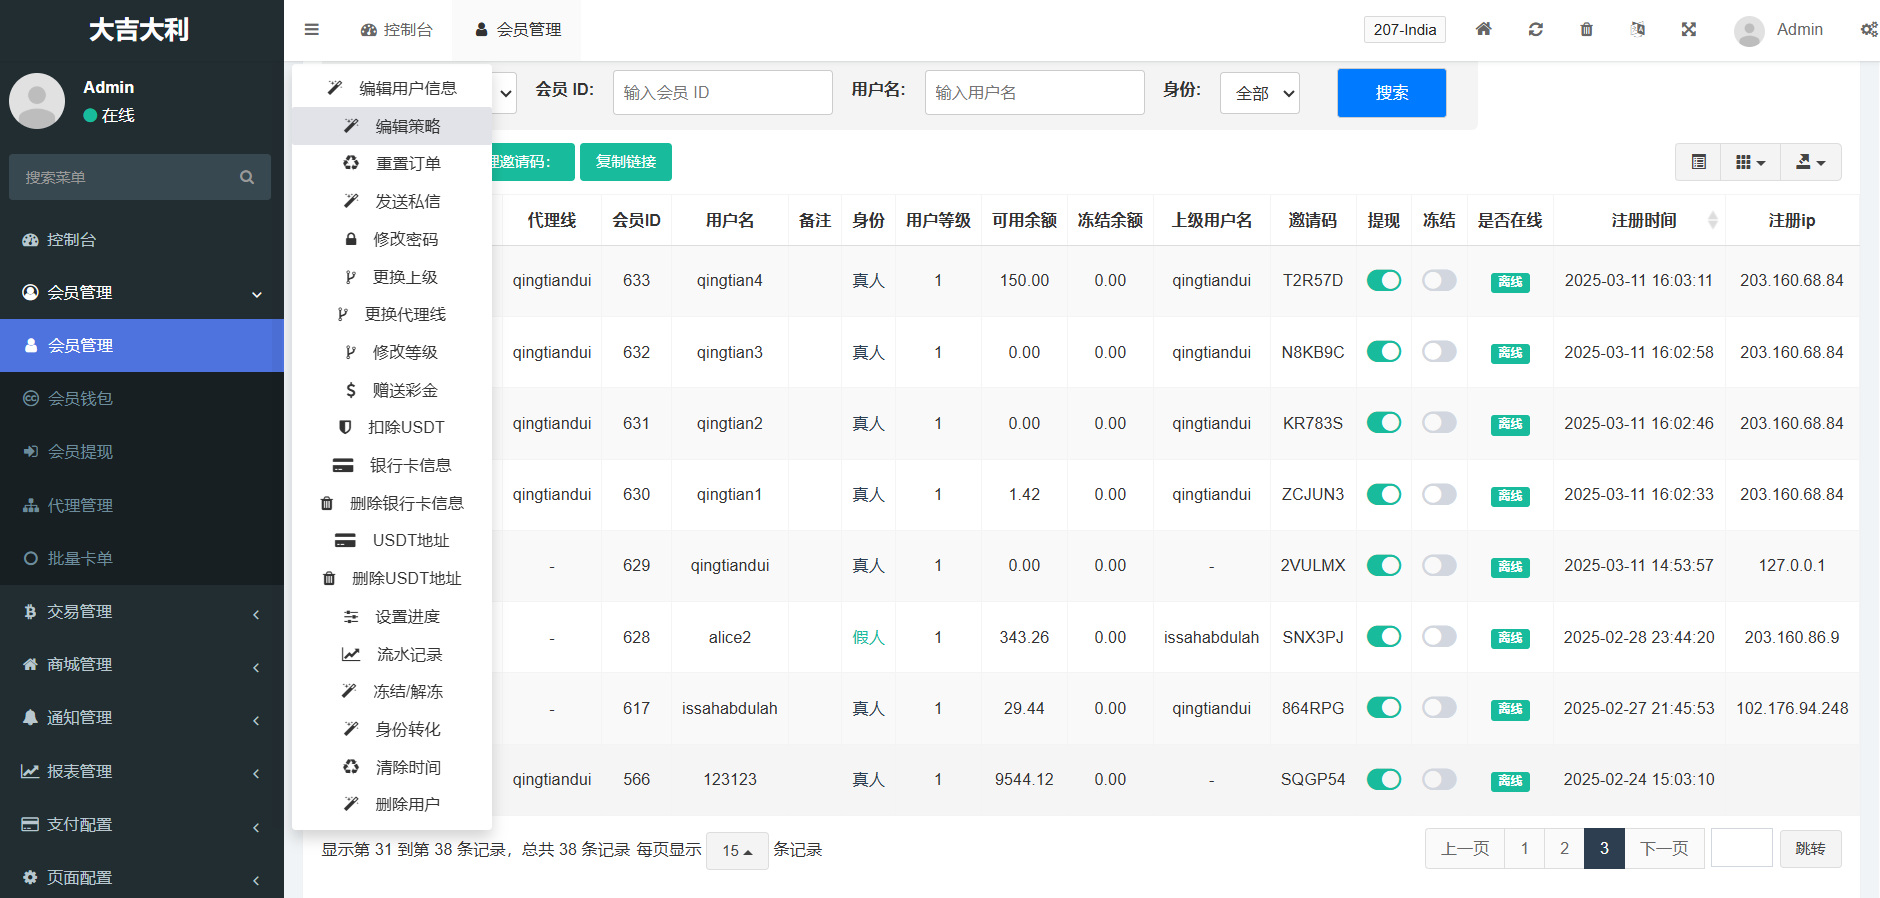Open the settings gears icon
The image size is (1880, 898).
click(1868, 30)
